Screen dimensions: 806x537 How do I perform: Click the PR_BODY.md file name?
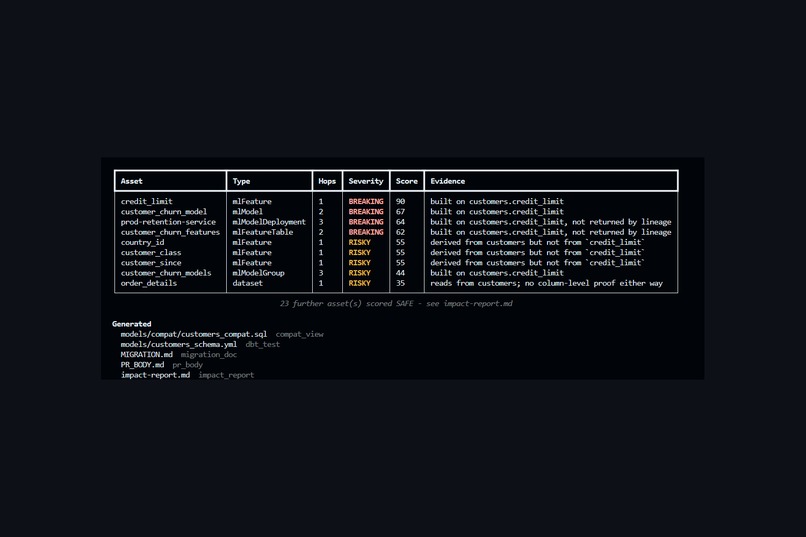click(142, 365)
